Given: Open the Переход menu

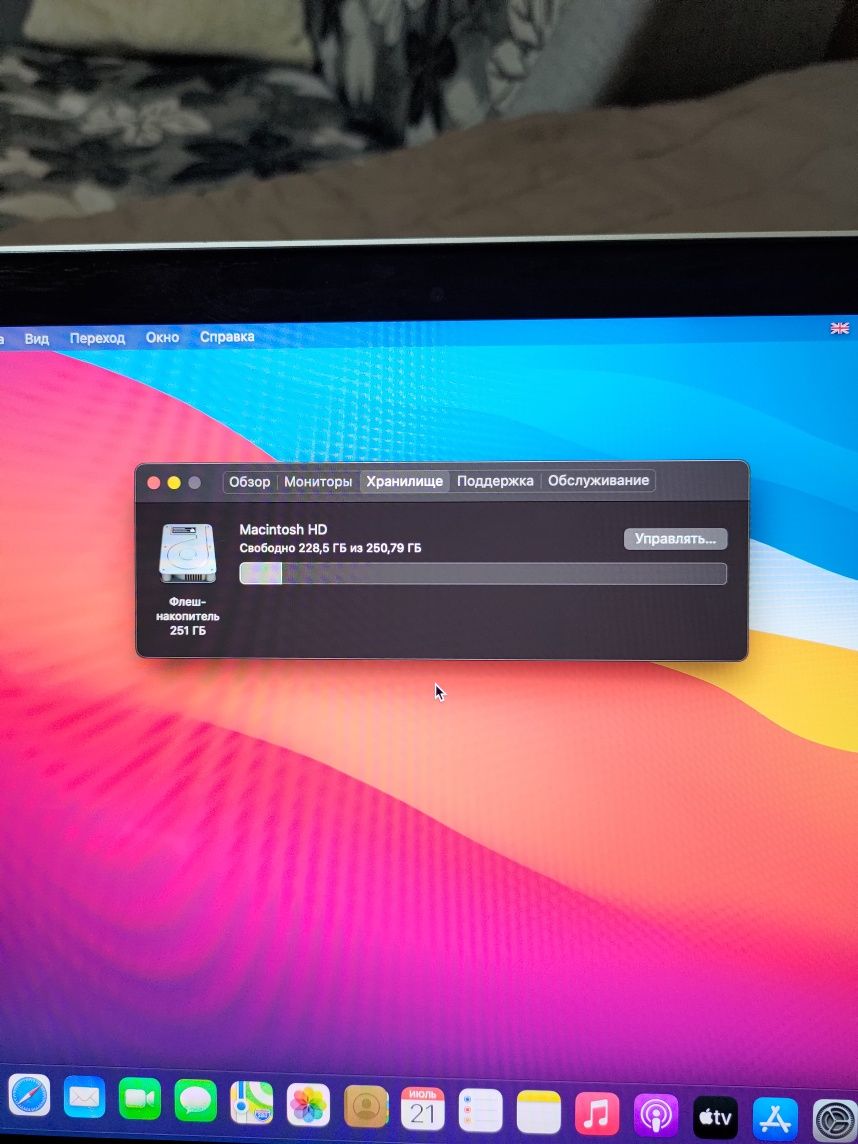Looking at the screenshot, I should click(97, 339).
